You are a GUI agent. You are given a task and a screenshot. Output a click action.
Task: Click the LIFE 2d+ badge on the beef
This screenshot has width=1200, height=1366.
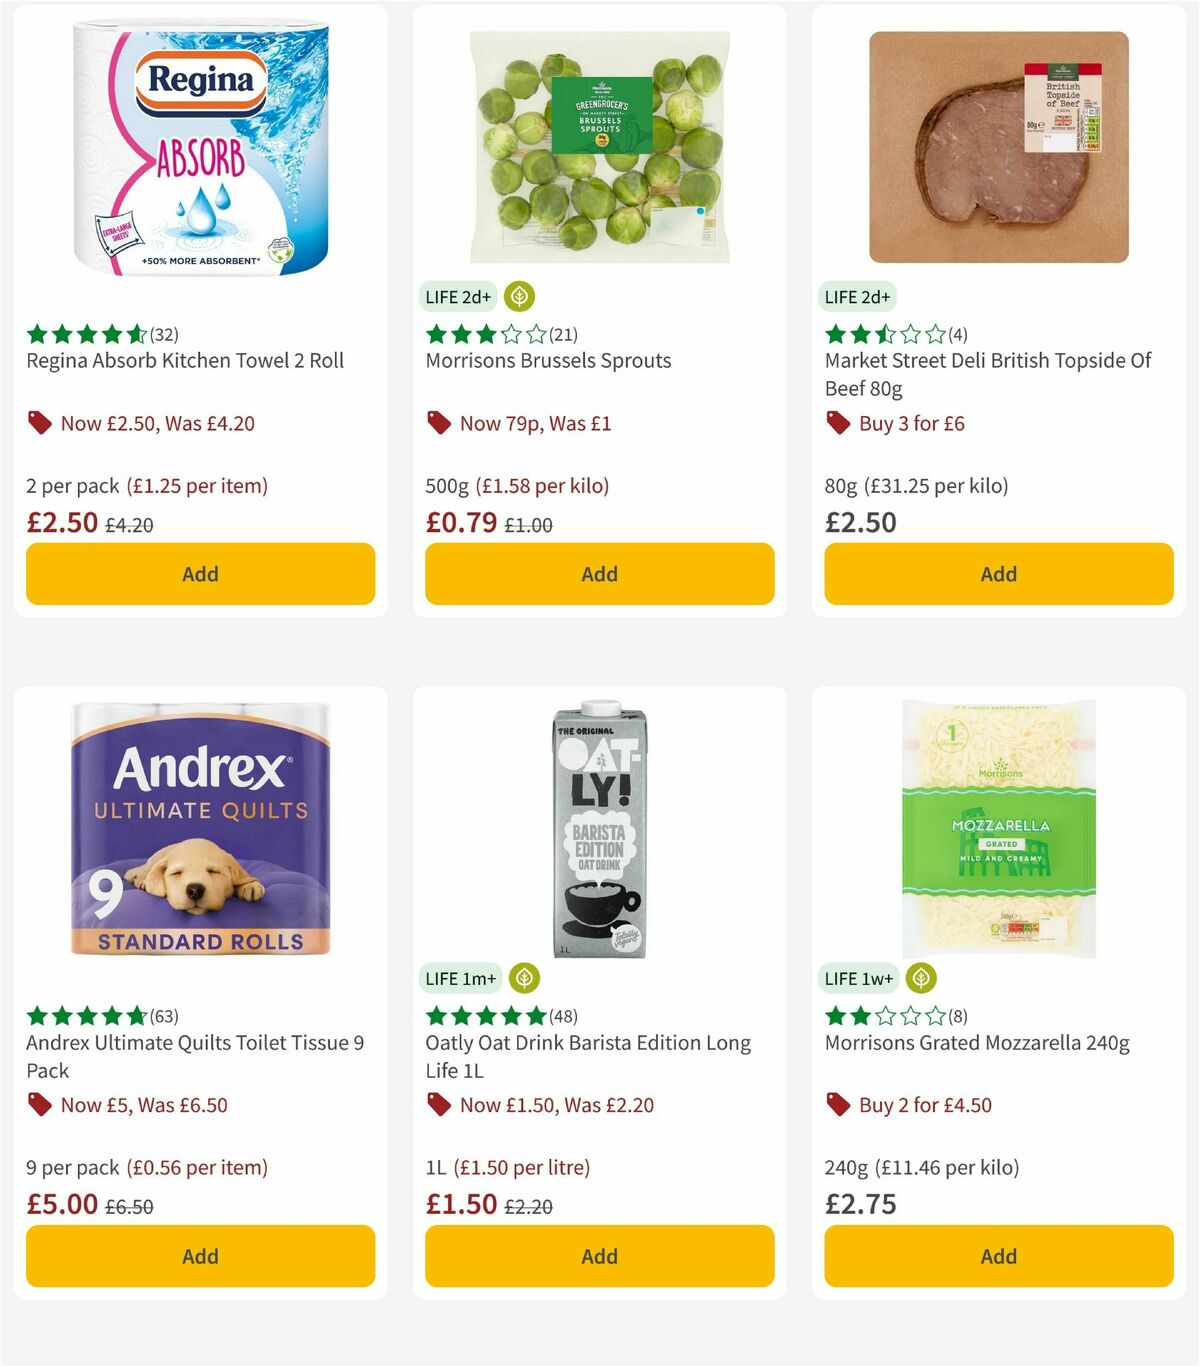859,296
